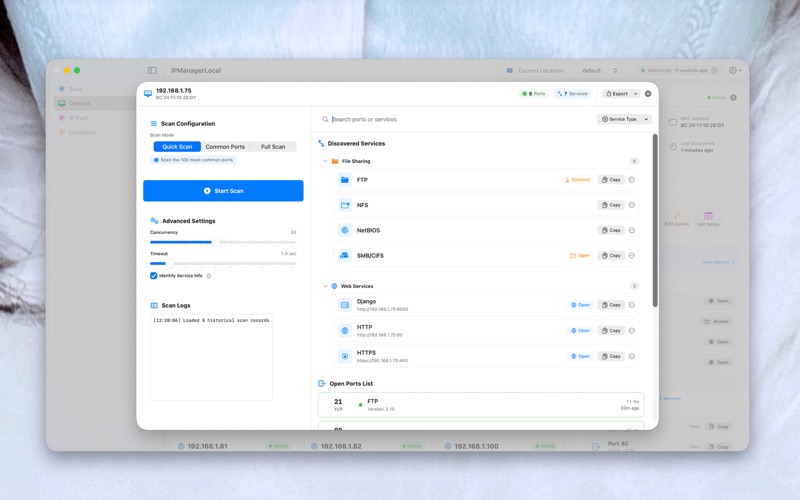Open the Django web service

580,305
